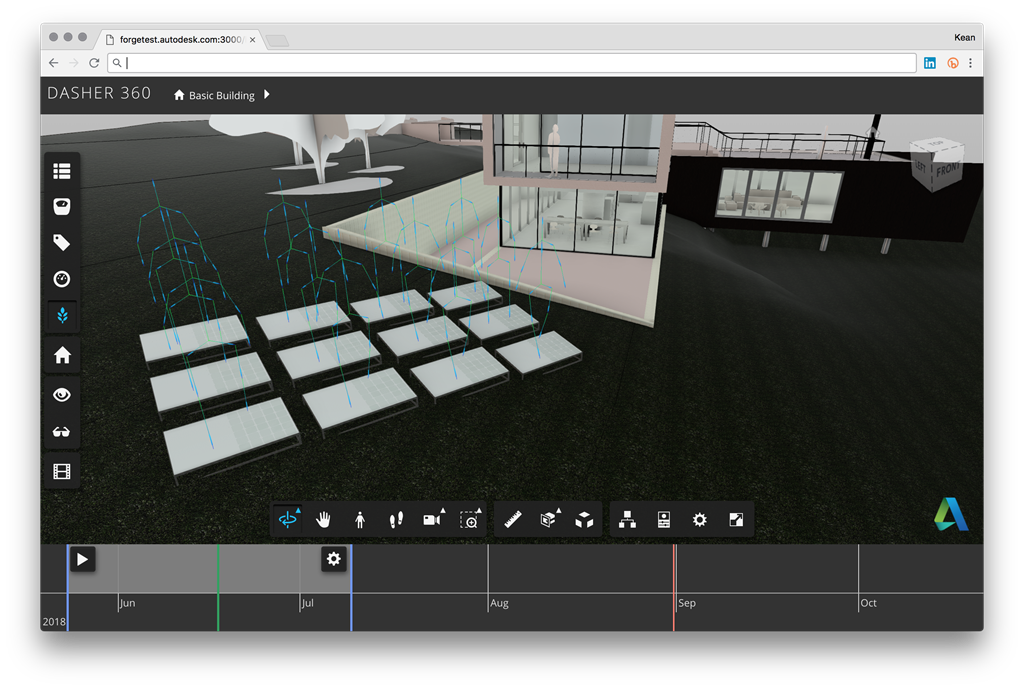Toggle the eye visibility icon in sidebar
The height and width of the screenshot is (689, 1024).
pos(62,395)
